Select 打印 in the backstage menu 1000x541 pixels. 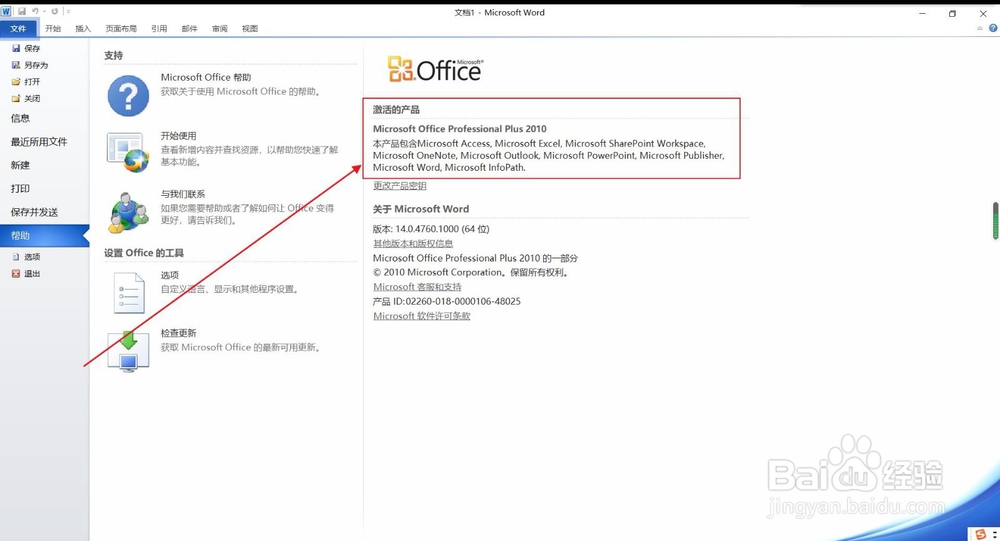click(x=20, y=189)
